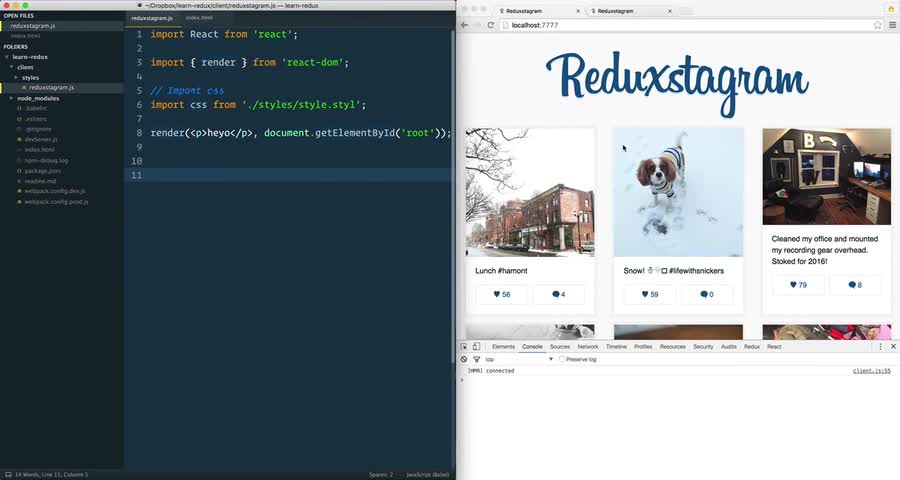Open the Chrome hamburger menu
Screen dimensions: 900x480
[893, 25]
